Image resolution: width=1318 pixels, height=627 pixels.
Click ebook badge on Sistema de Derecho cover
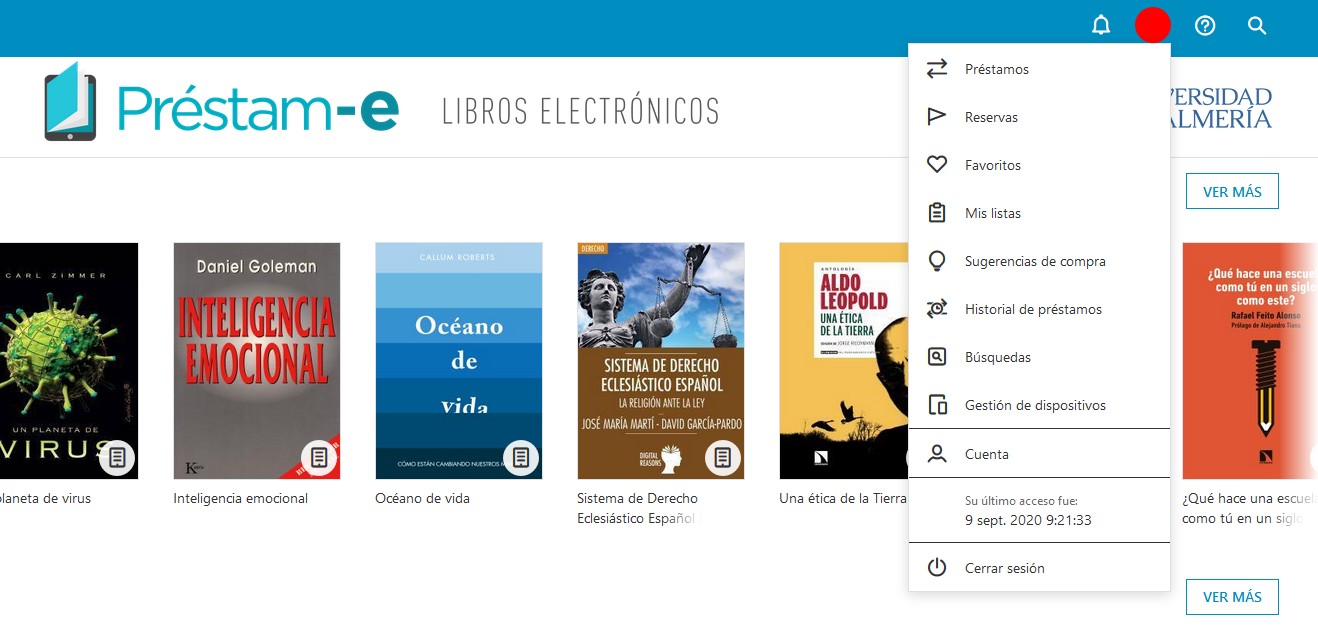click(723, 457)
